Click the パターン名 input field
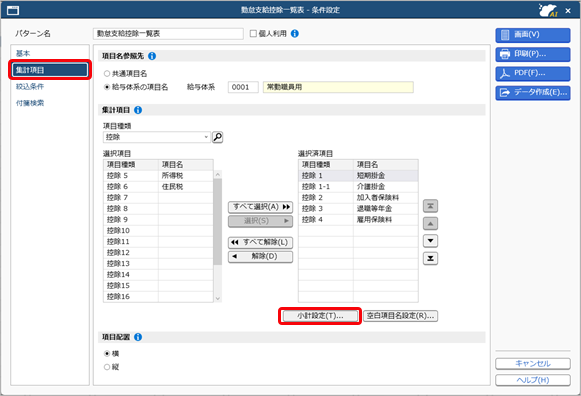581x396 pixels. 168,34
